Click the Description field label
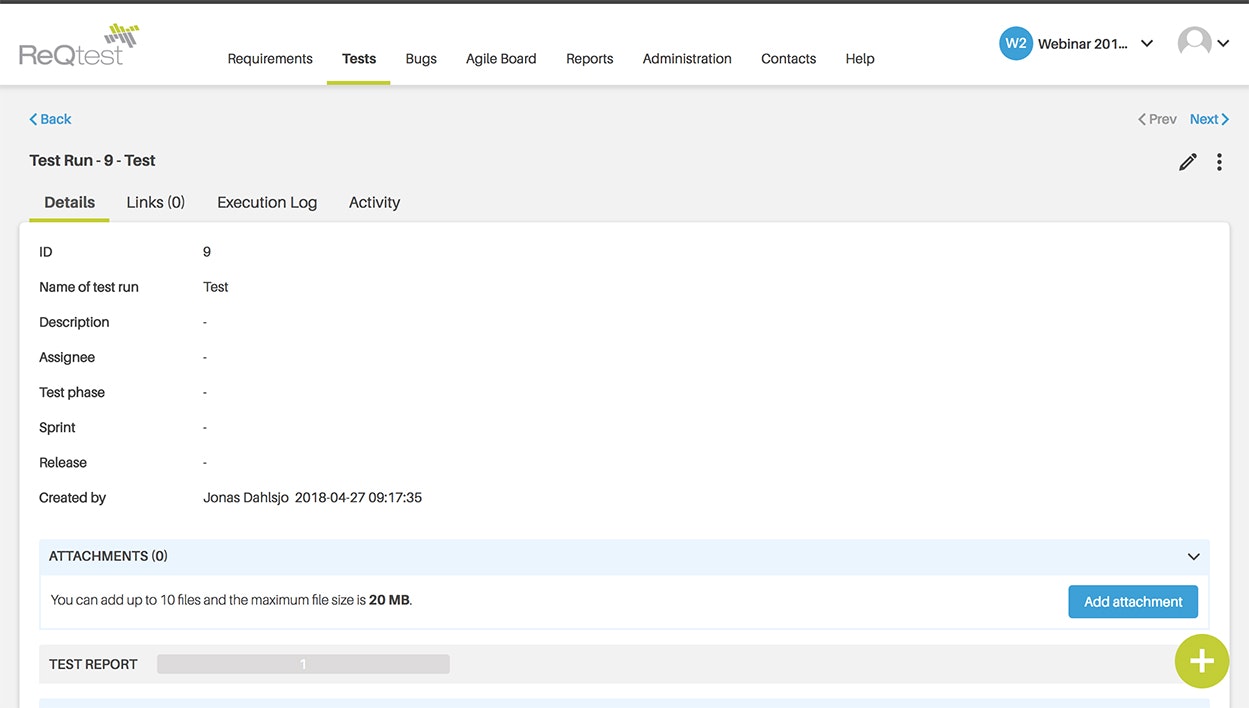The height and width of the screenshot is (708, 1249). pyautogui.click(x=74, y=322)
